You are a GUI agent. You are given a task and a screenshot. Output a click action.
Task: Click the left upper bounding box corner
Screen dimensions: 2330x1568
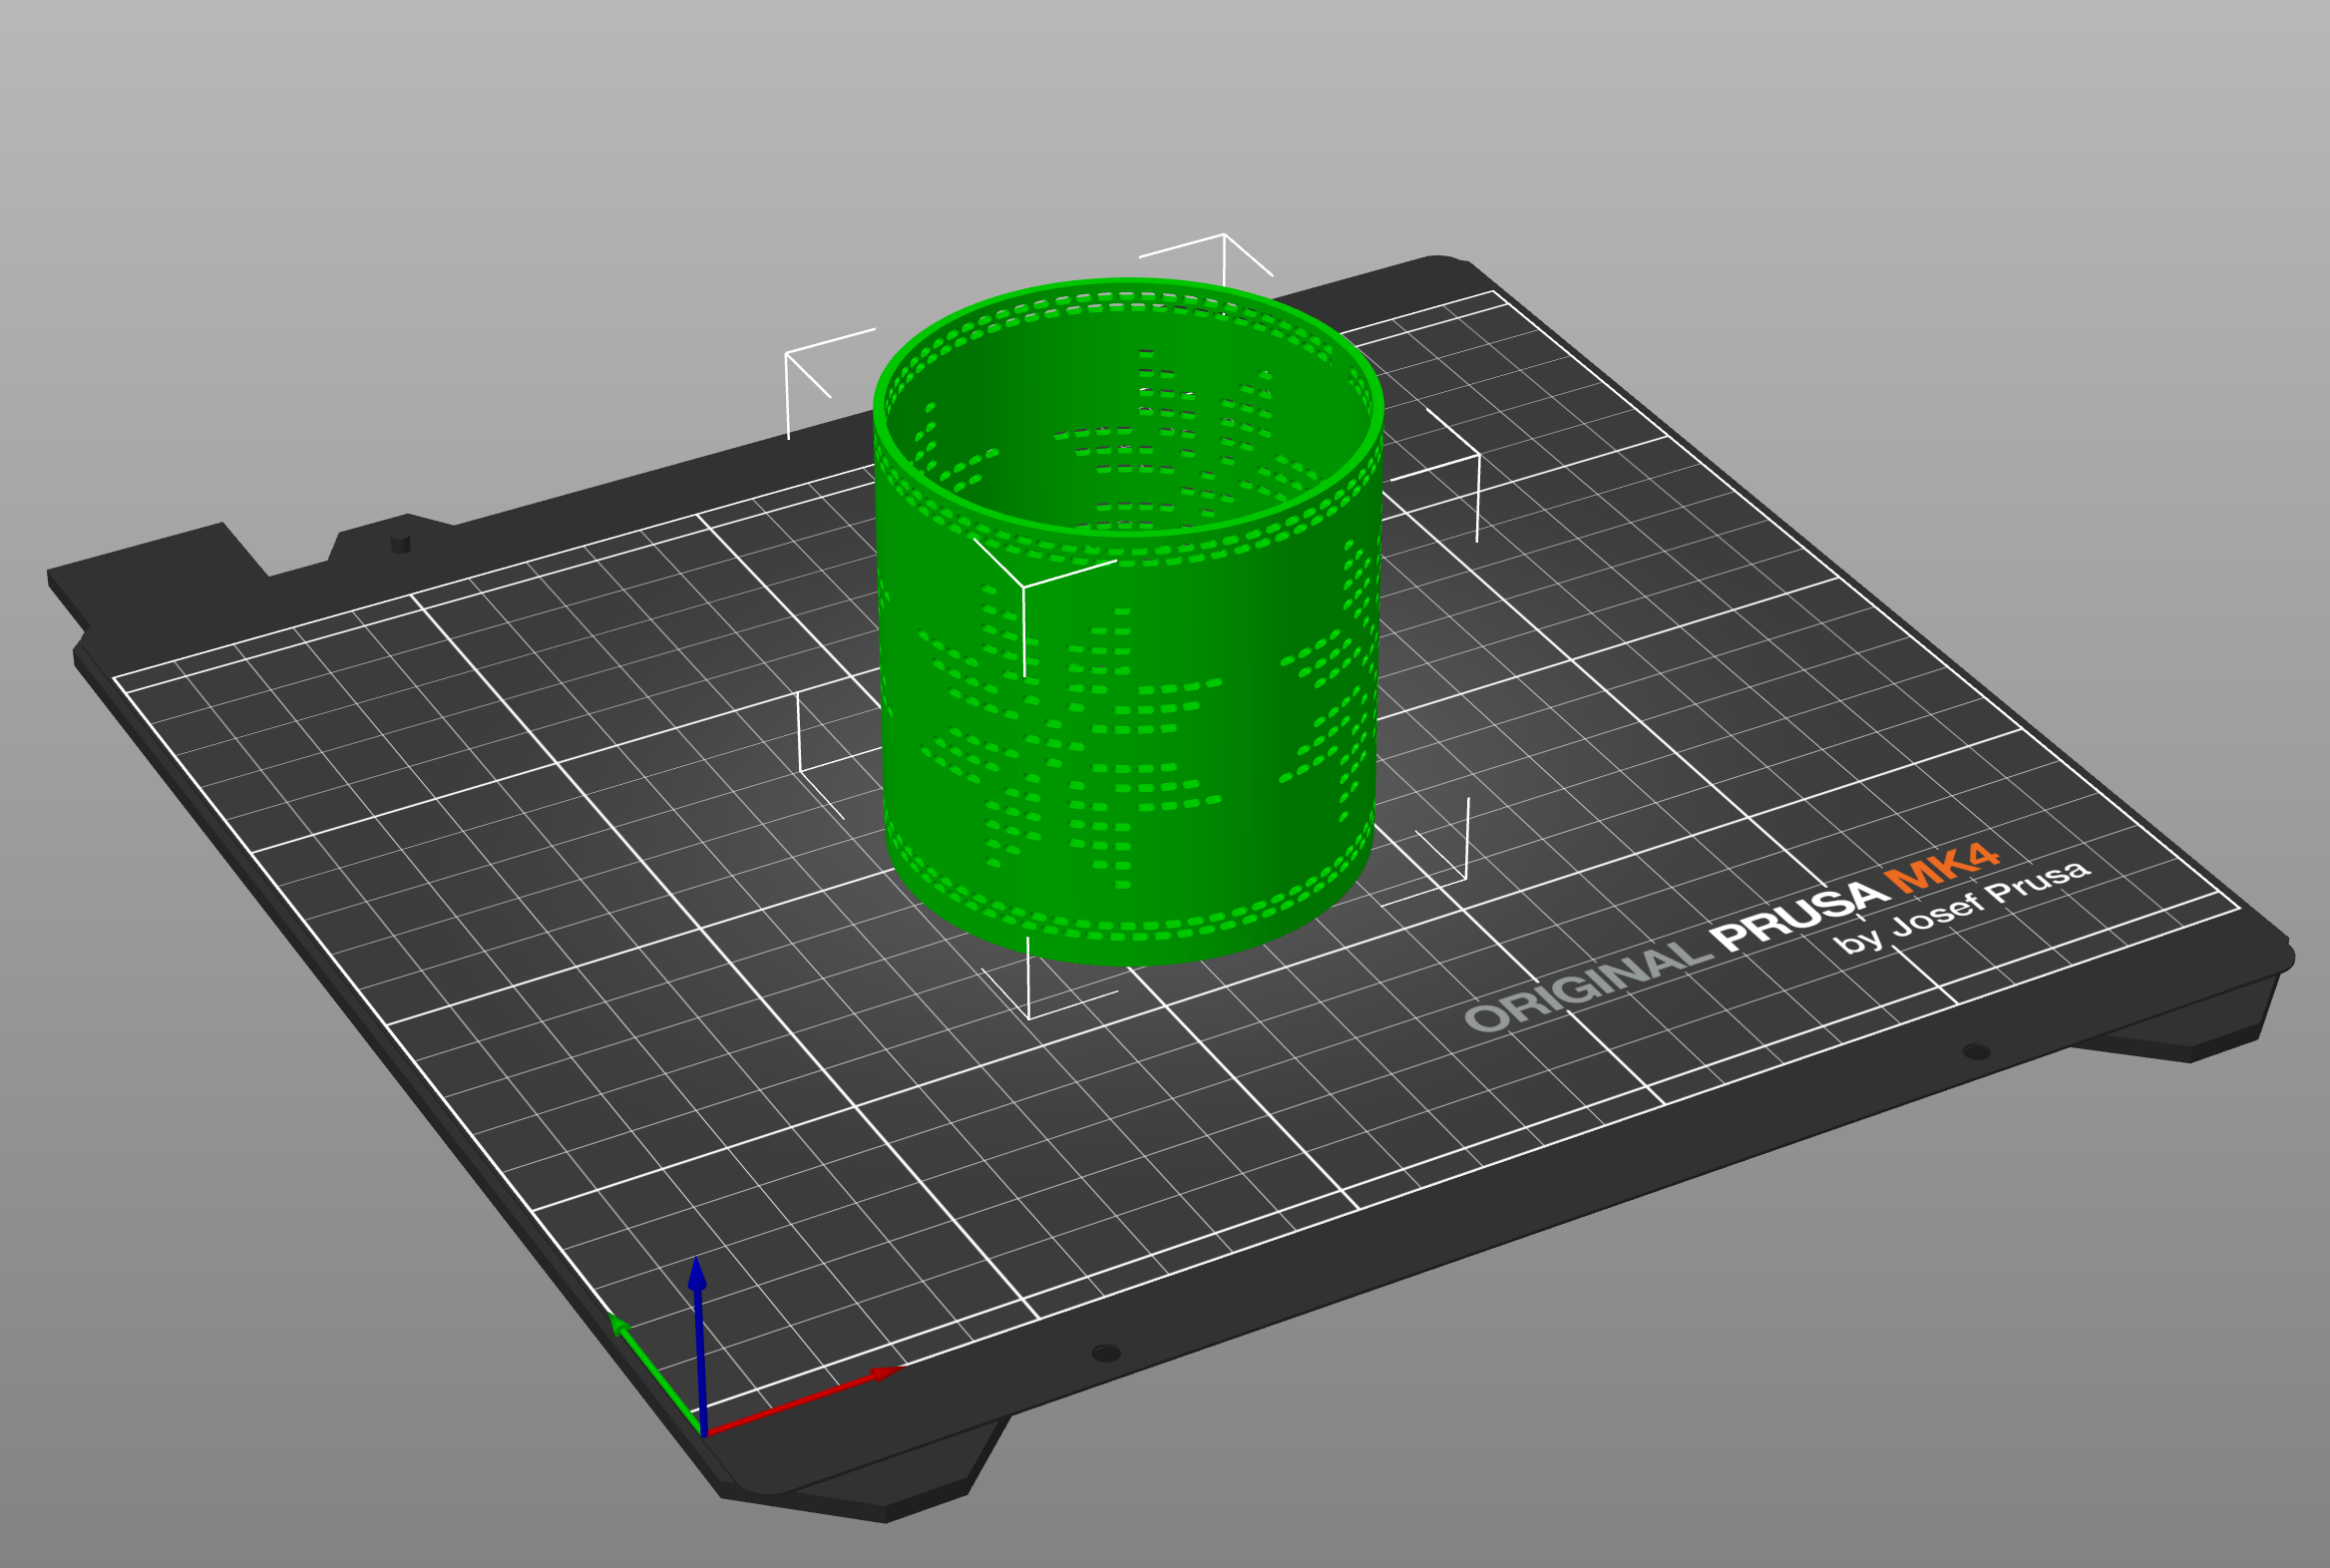[x=787, y=354]
